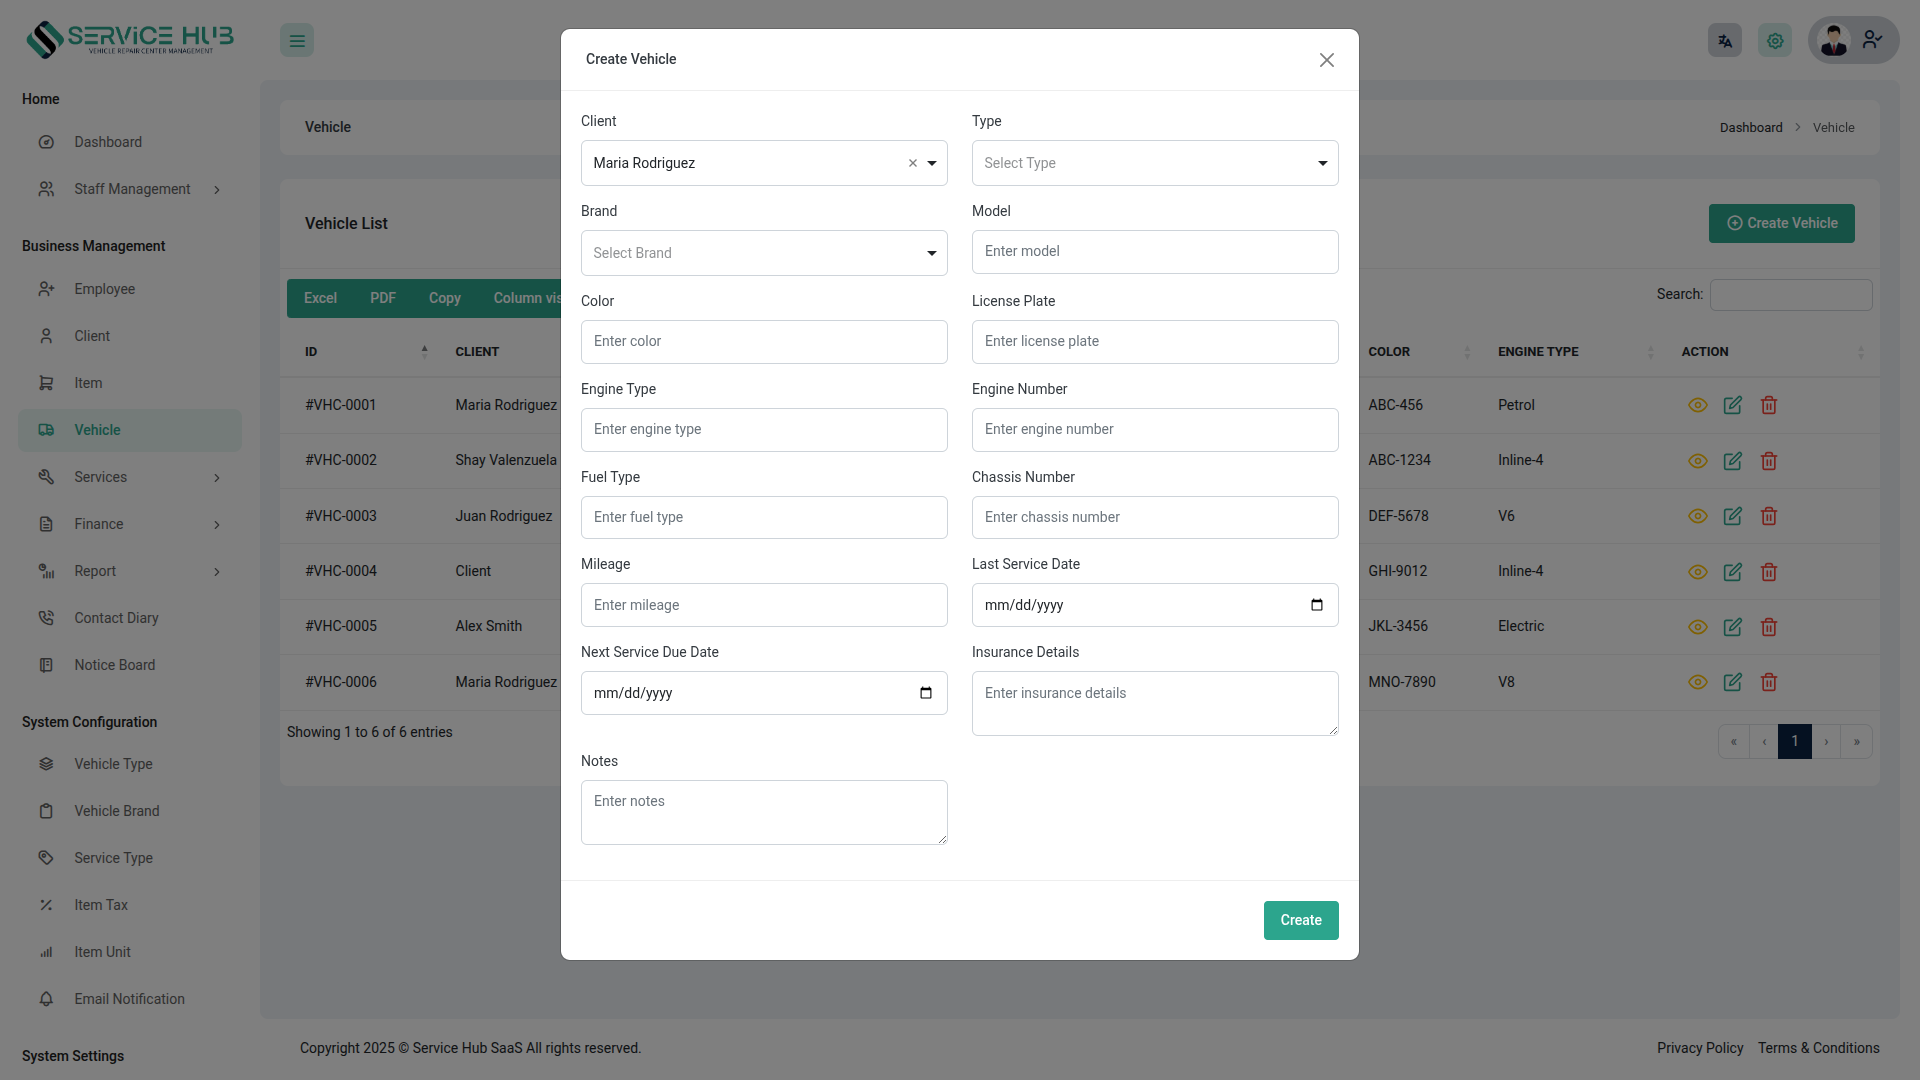Click the Enter color field
Screen dimensions: 1920x1080
764,342
